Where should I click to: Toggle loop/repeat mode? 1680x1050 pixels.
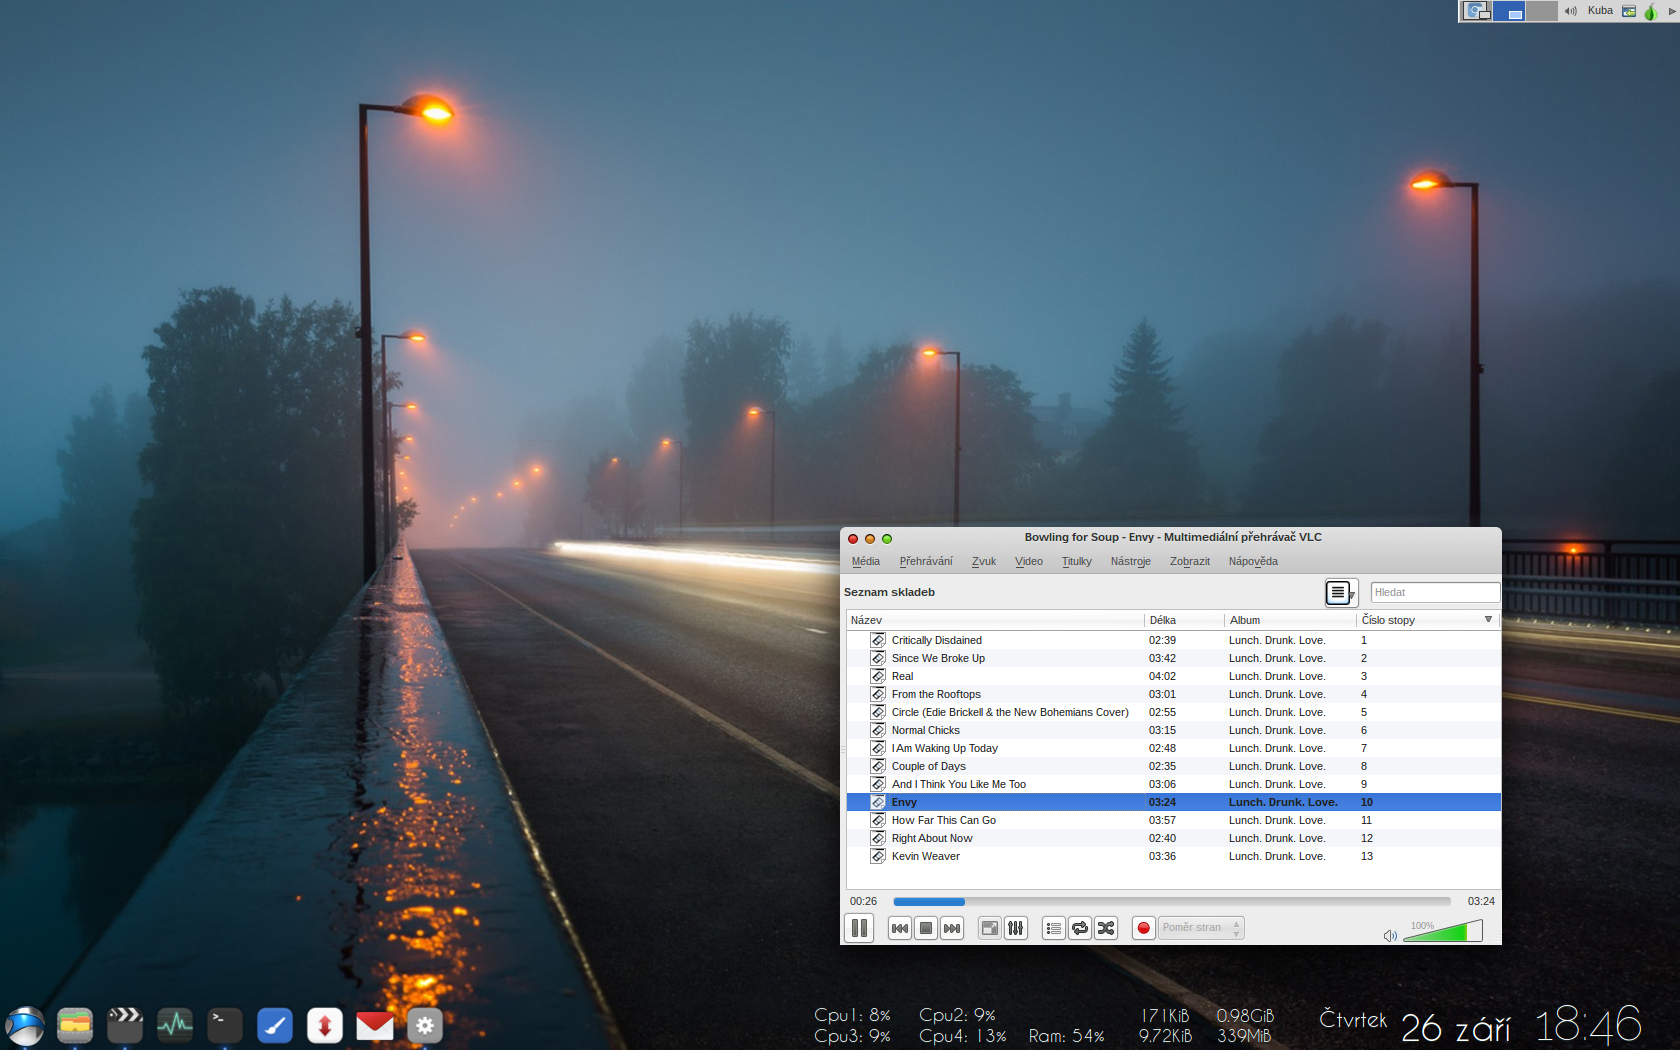[x=1080, y=928]
